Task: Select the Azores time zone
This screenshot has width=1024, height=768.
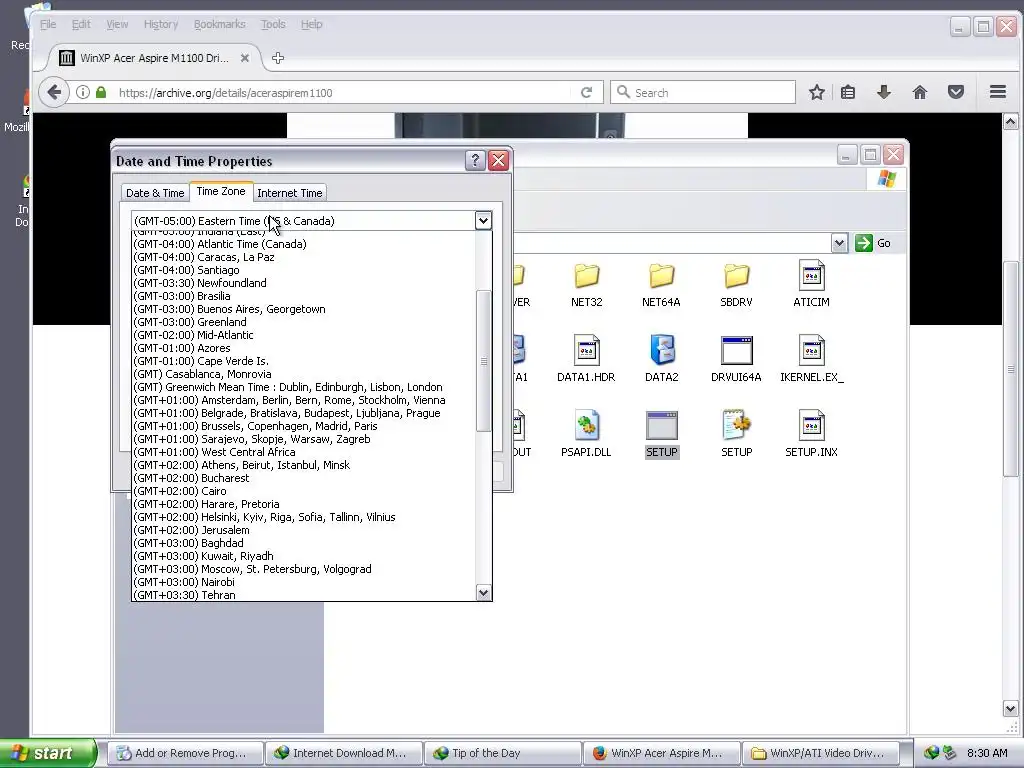Action: pyautogui.click(x=304, y=348)
